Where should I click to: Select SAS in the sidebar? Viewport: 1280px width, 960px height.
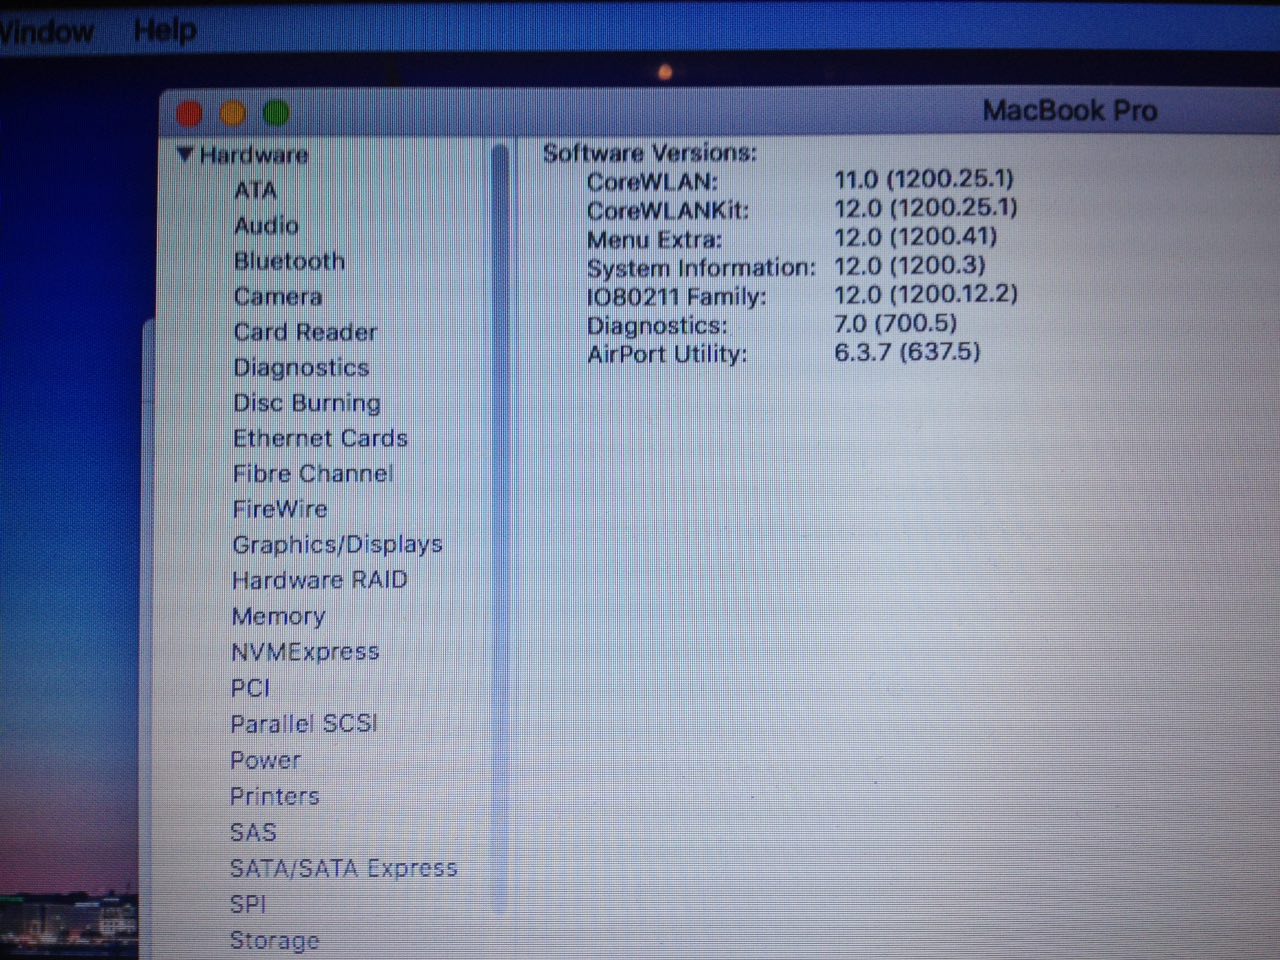click(253, 832)
